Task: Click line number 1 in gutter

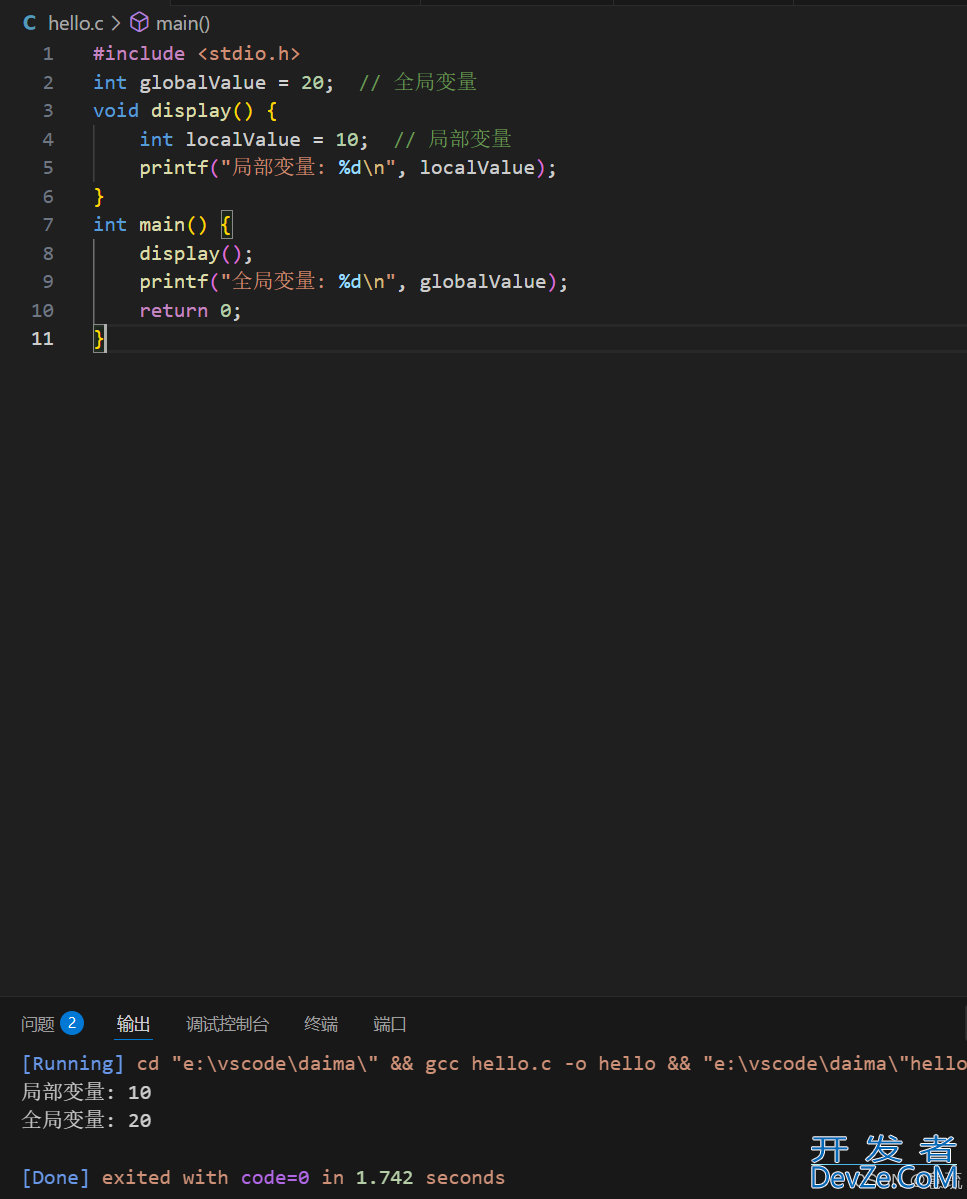Action: point(48,54)
